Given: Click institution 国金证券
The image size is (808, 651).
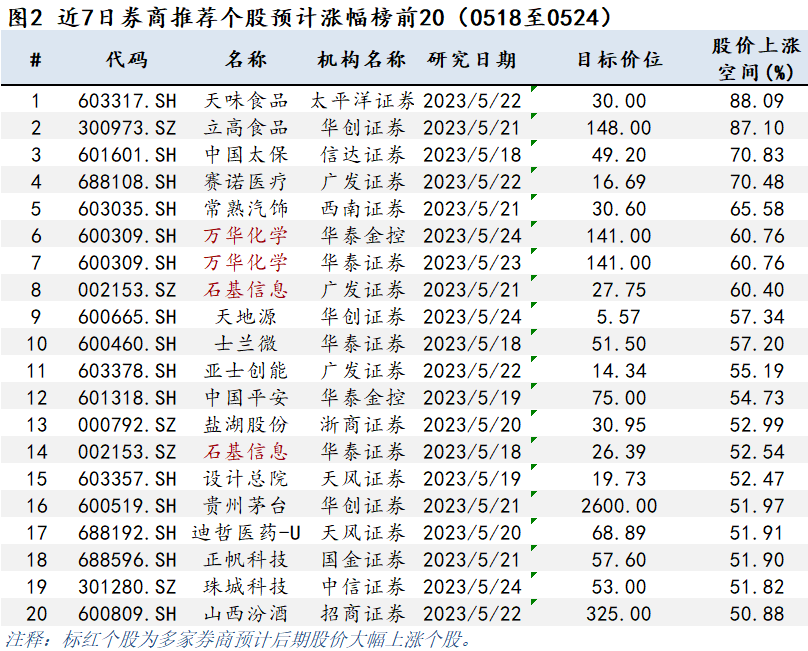Looking at the screenshot, I should [x=362, y=560].
